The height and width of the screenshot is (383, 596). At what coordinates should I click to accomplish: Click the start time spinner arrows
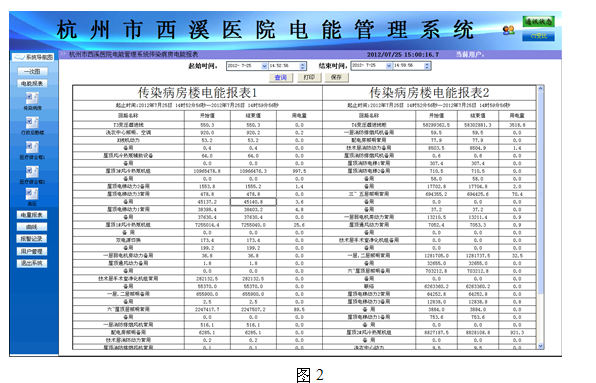303,66
